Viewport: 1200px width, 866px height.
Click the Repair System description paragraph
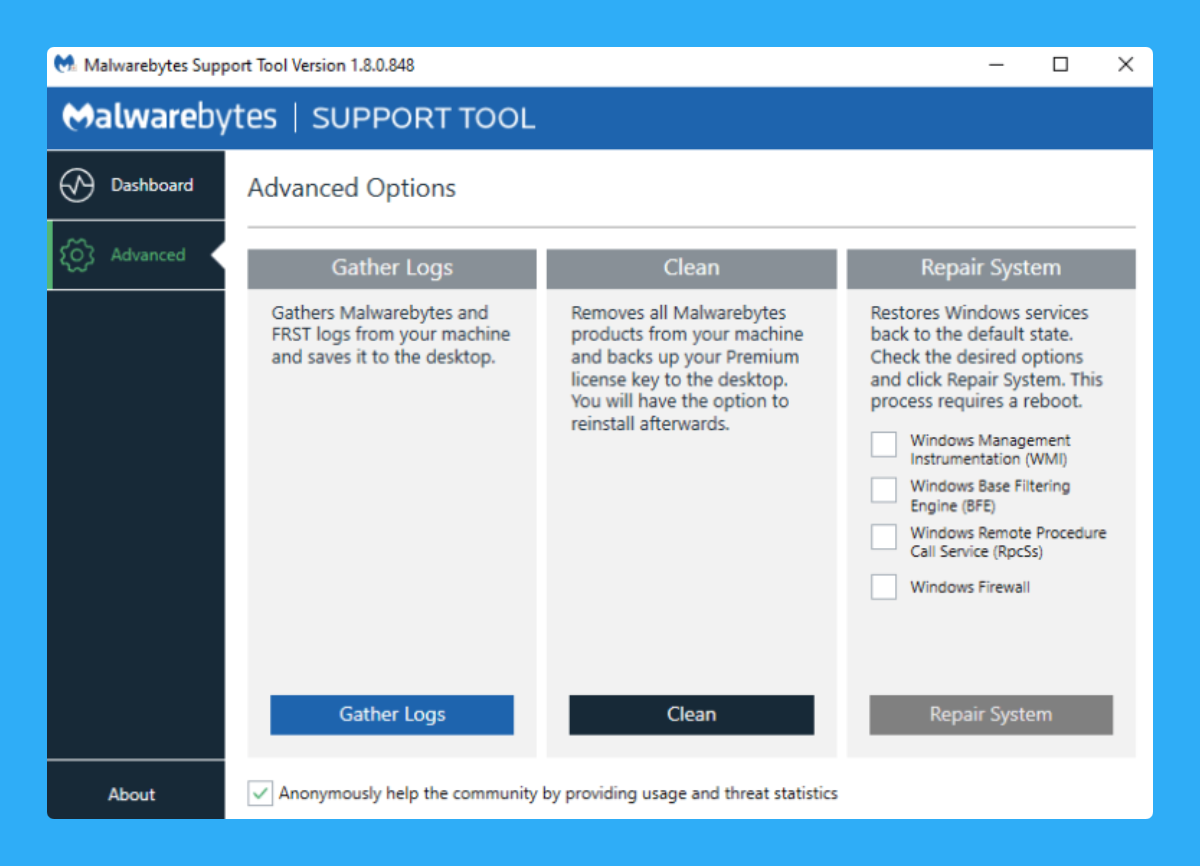[x=987, y=357]
